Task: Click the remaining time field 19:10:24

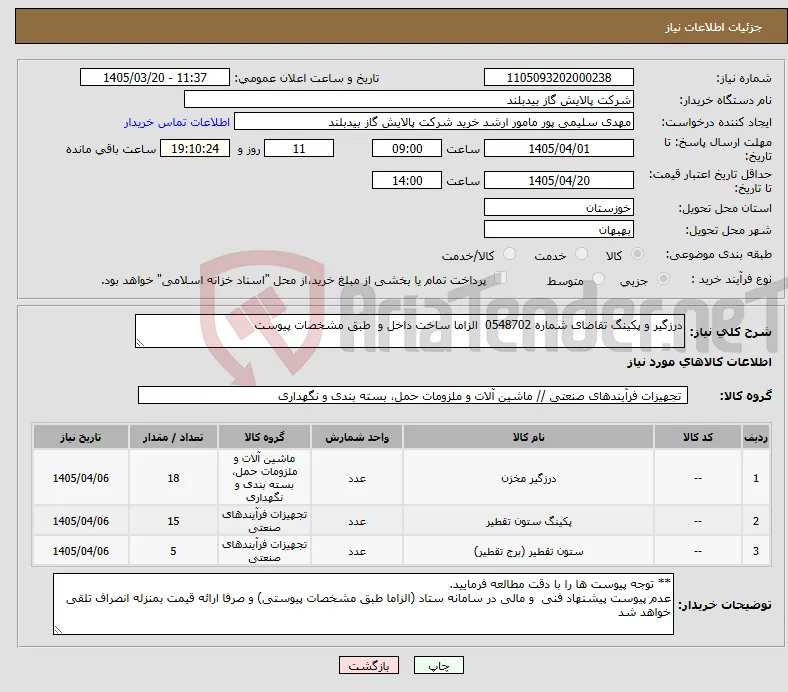Action: coord(195,149)
